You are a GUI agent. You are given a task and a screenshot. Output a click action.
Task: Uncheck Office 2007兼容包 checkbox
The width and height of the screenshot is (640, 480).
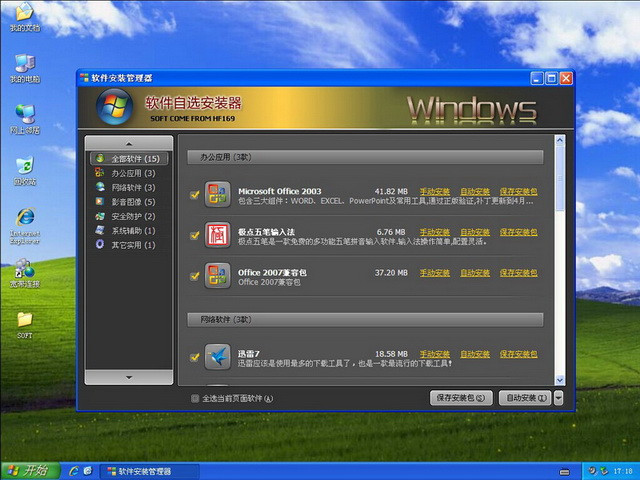[195, 276]
